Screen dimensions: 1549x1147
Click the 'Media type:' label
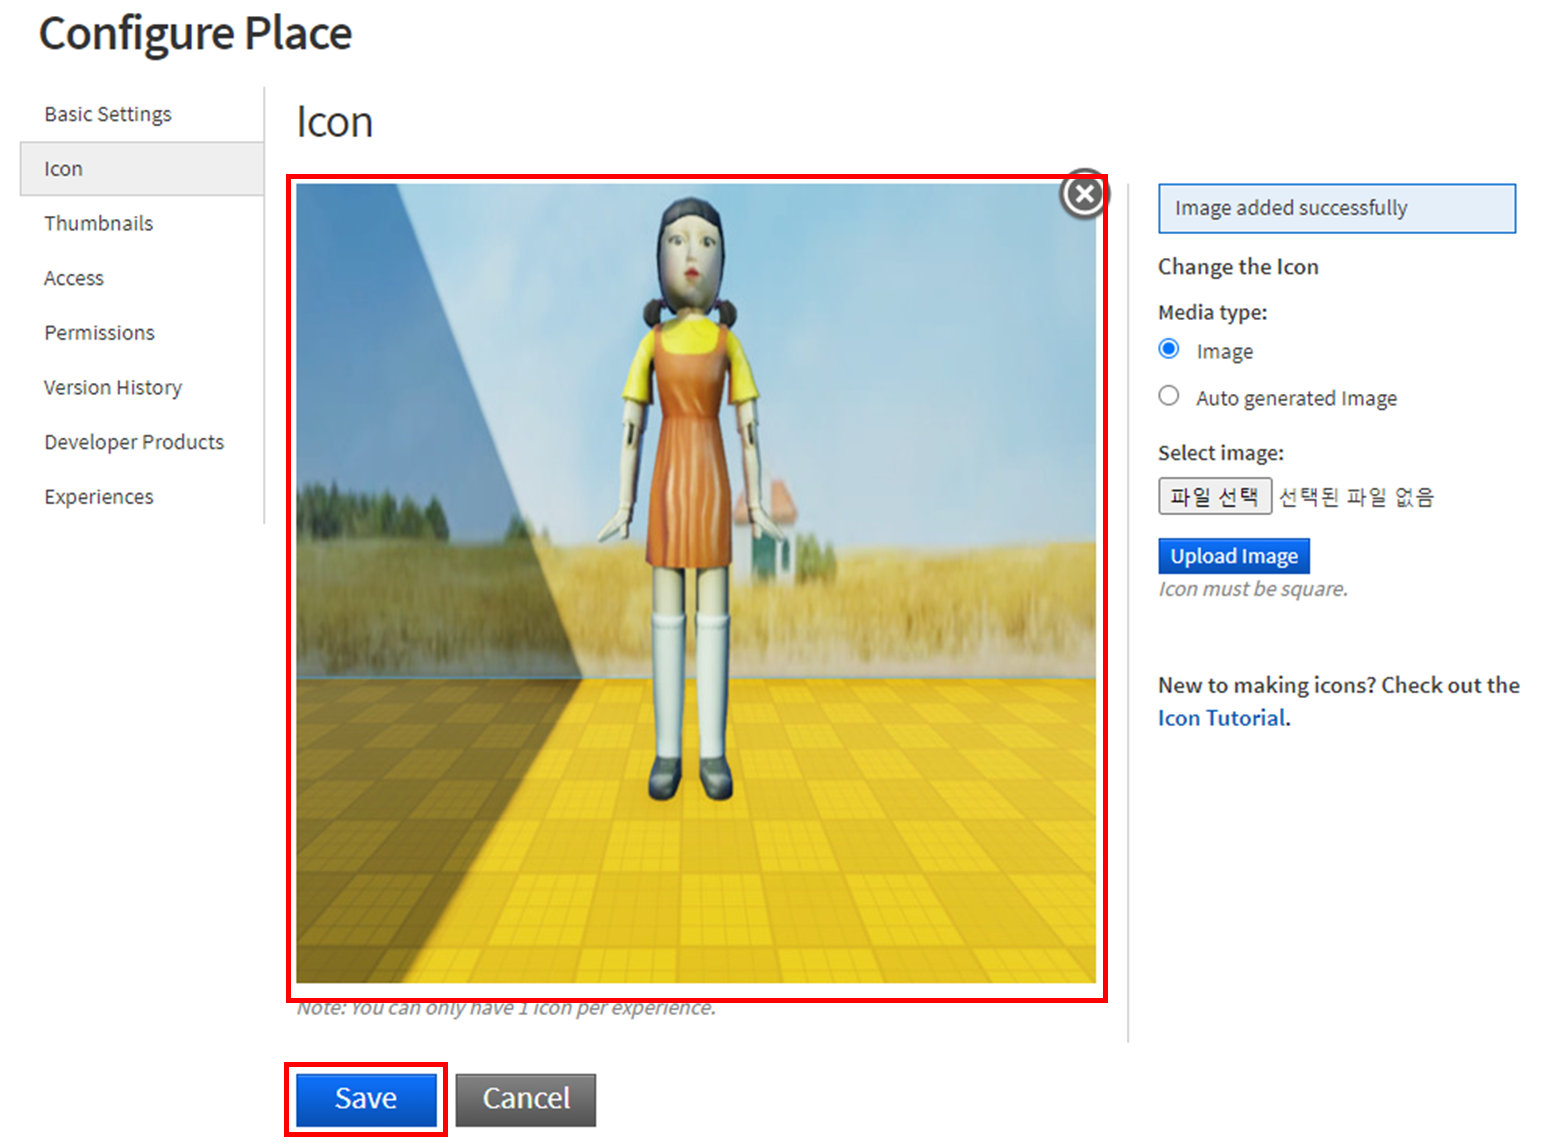[1212, 312]
